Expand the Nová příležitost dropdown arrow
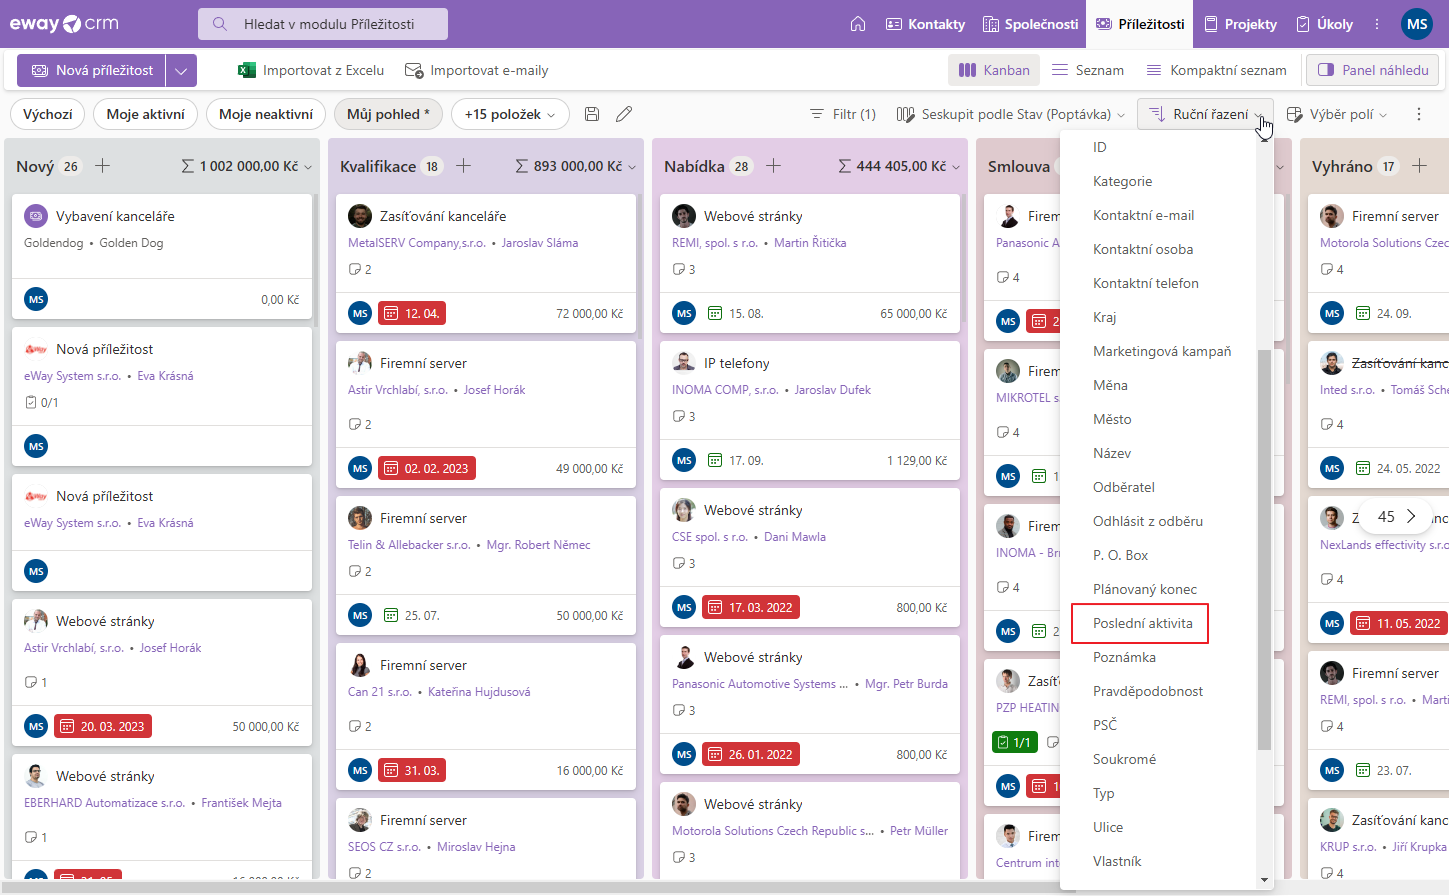Viewport: 1449px width, 896px height. pyautogui.click(x=181, y=70)
